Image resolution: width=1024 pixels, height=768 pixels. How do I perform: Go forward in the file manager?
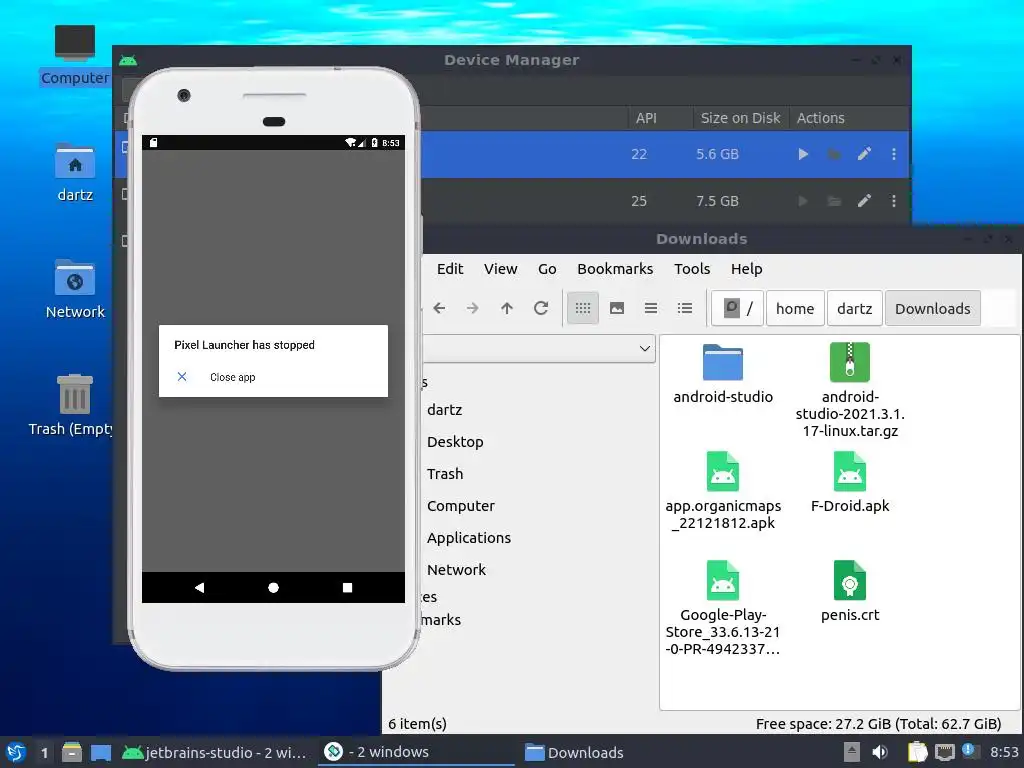pos(473,308)
